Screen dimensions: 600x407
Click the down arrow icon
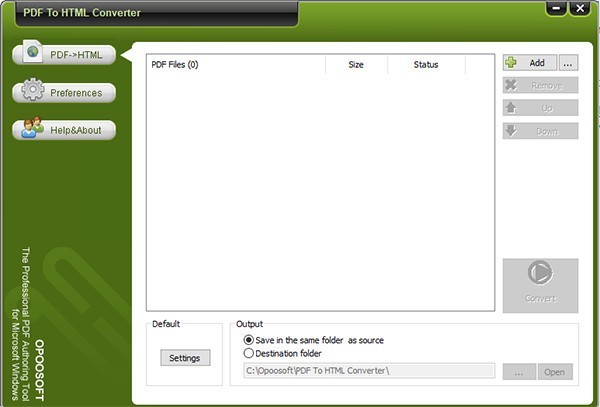pyautogui.click(x=511, y=130)
